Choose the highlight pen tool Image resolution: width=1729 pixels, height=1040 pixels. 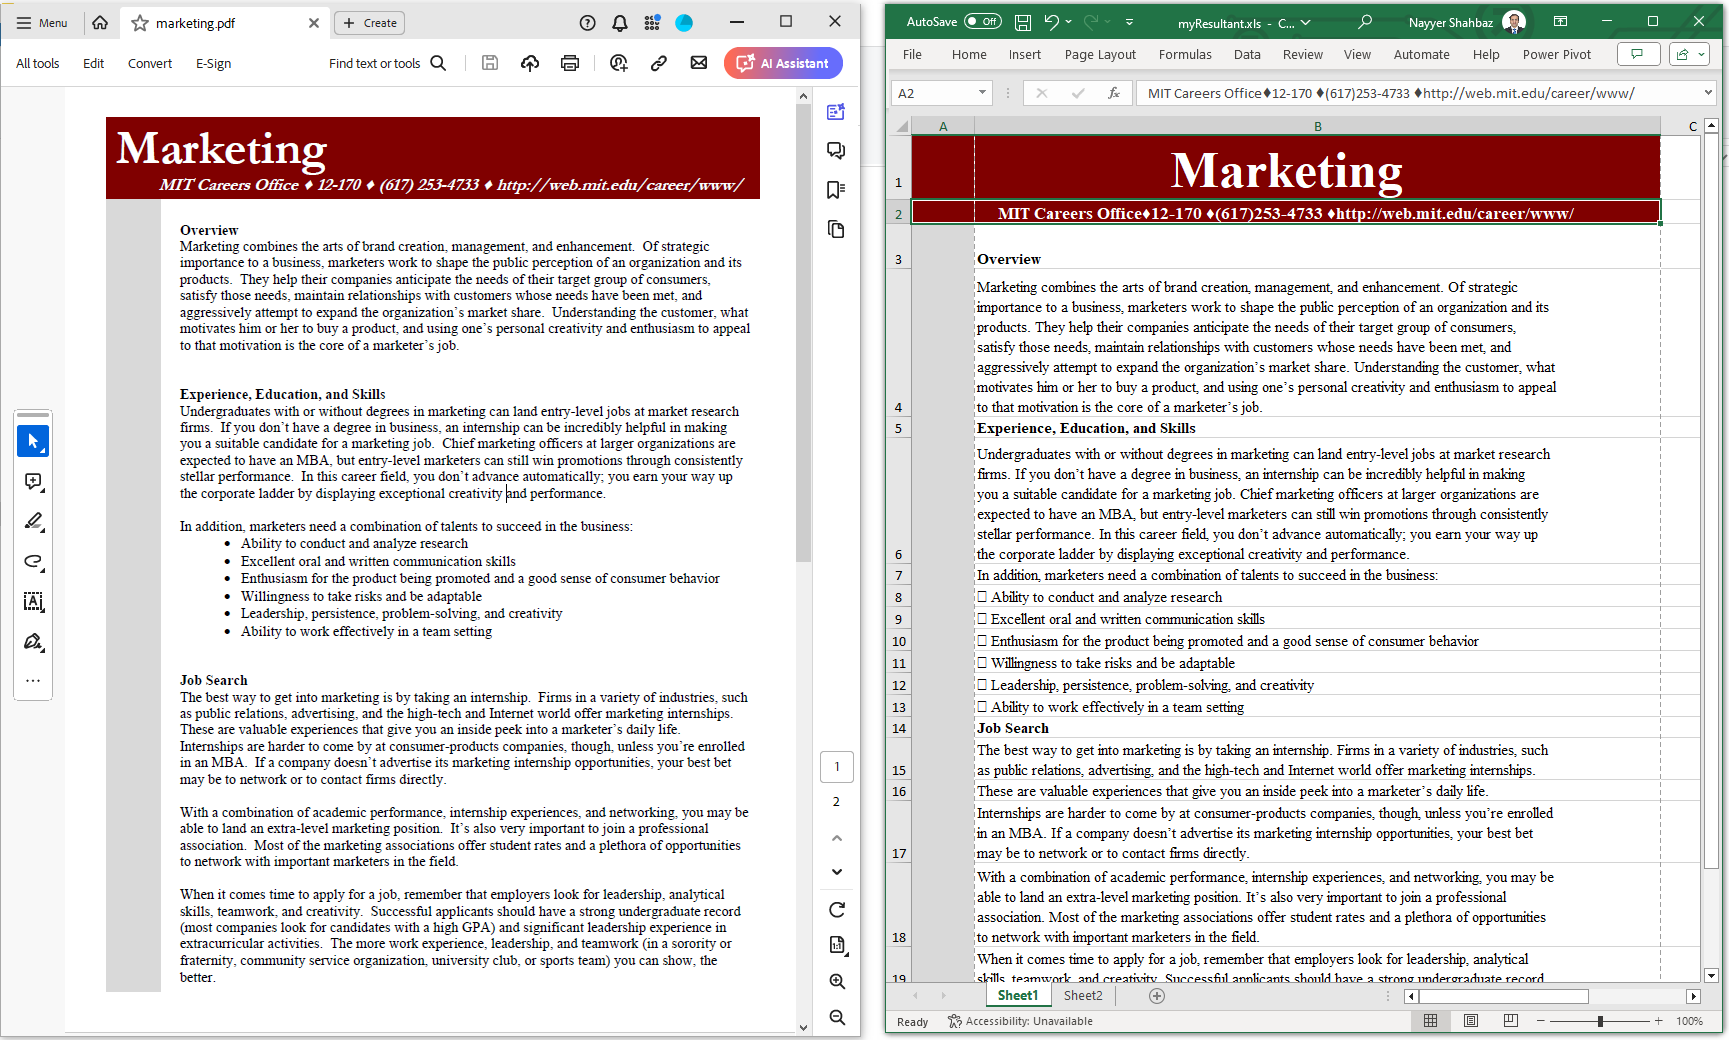33,521
